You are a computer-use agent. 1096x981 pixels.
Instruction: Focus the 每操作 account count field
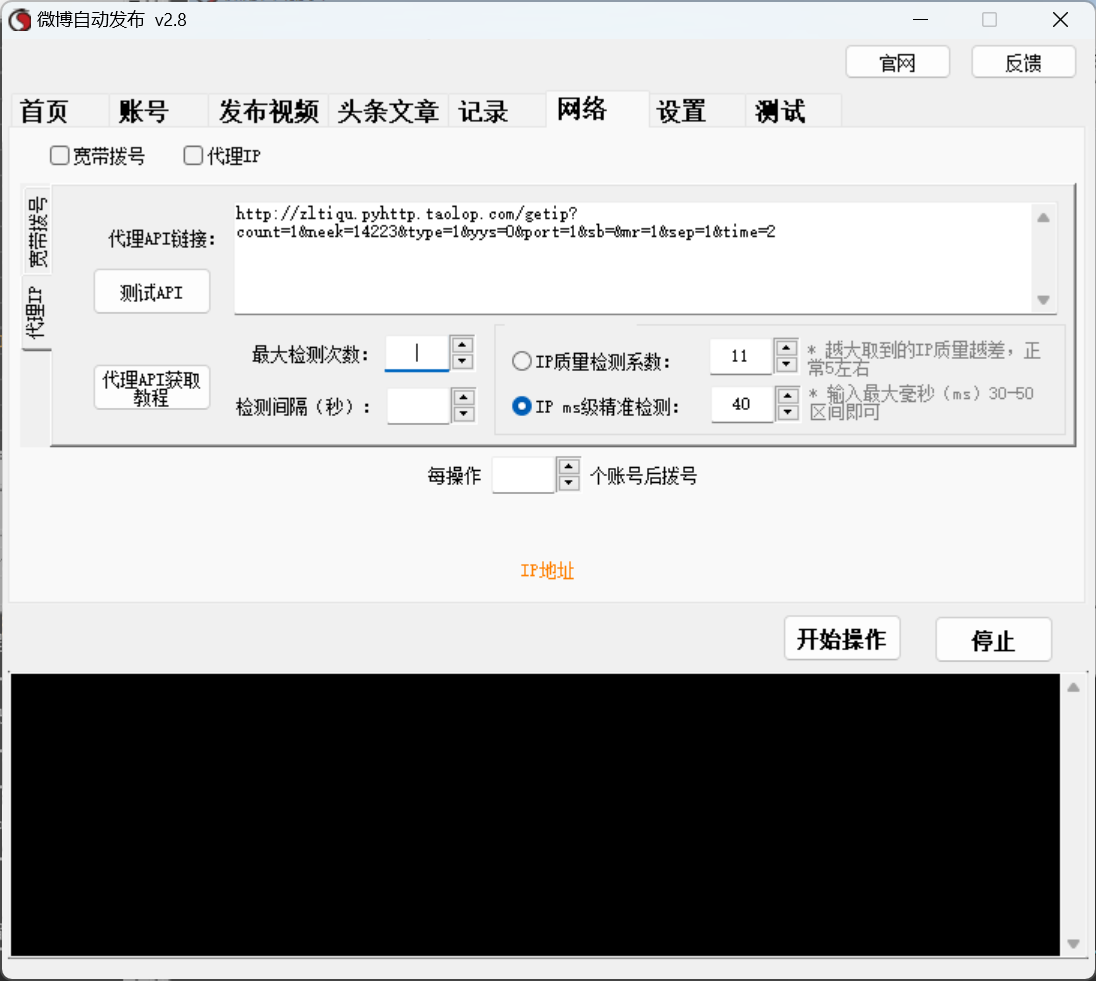point(524,475)
